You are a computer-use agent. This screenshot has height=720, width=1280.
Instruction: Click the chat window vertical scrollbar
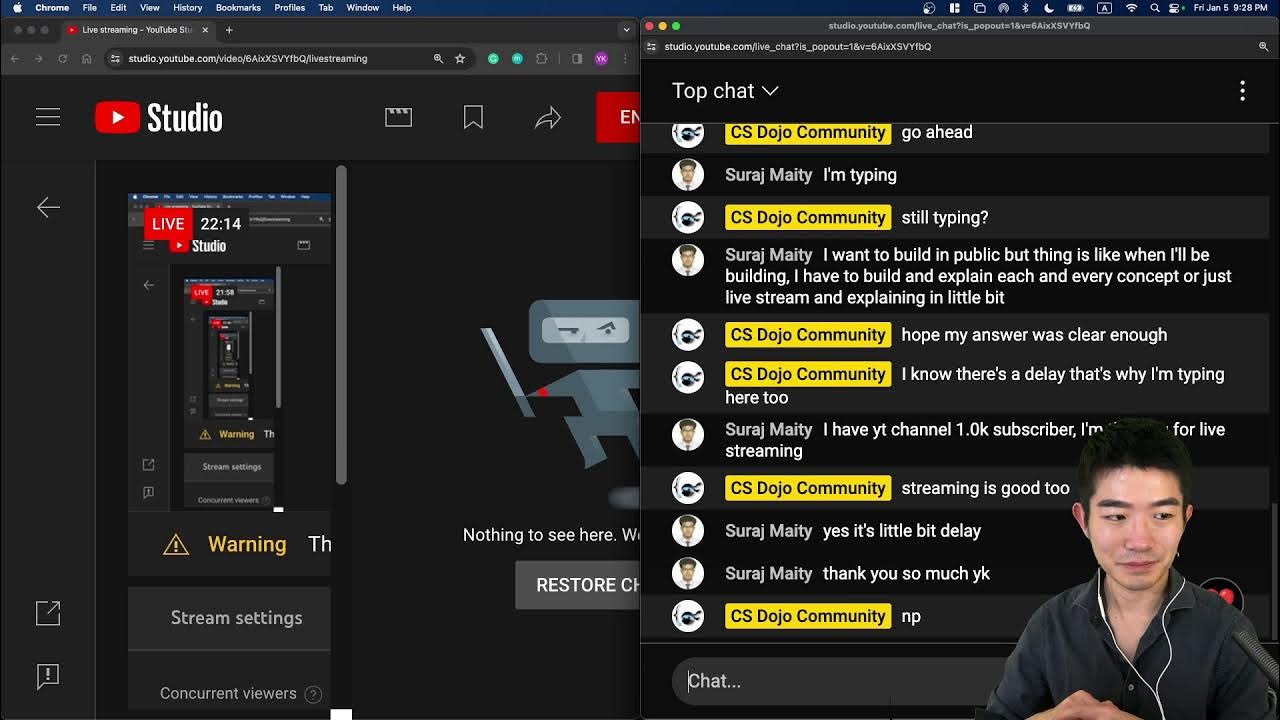click(x=1274, y=570)
